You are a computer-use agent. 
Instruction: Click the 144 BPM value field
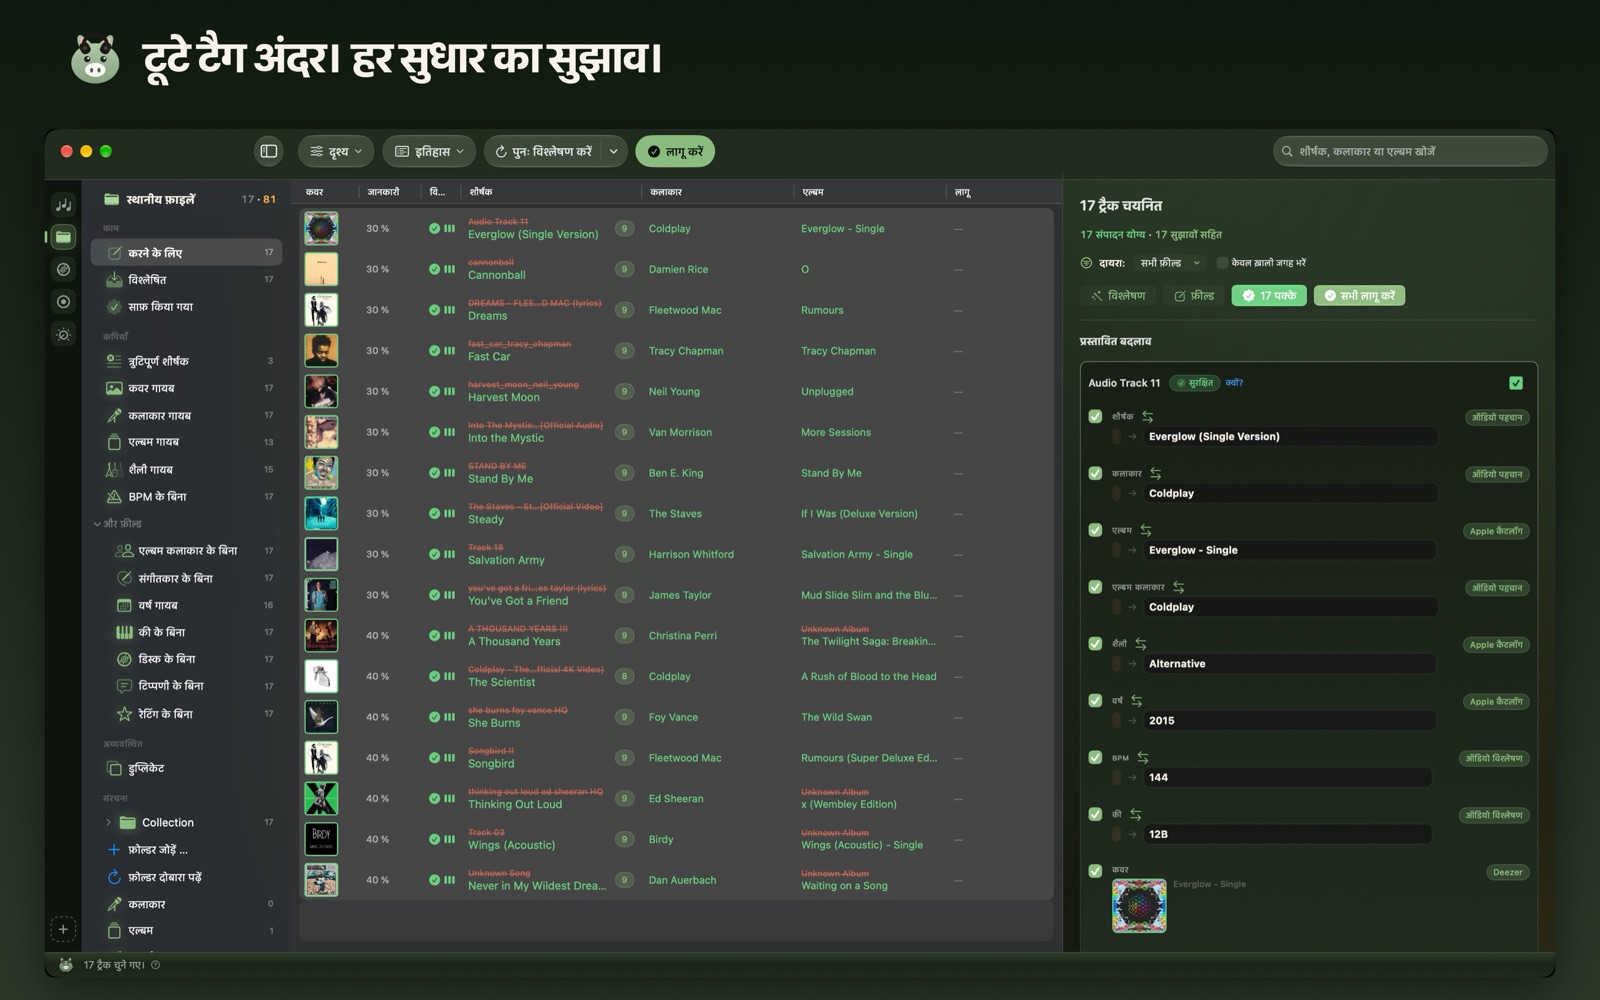point(1287,777)
